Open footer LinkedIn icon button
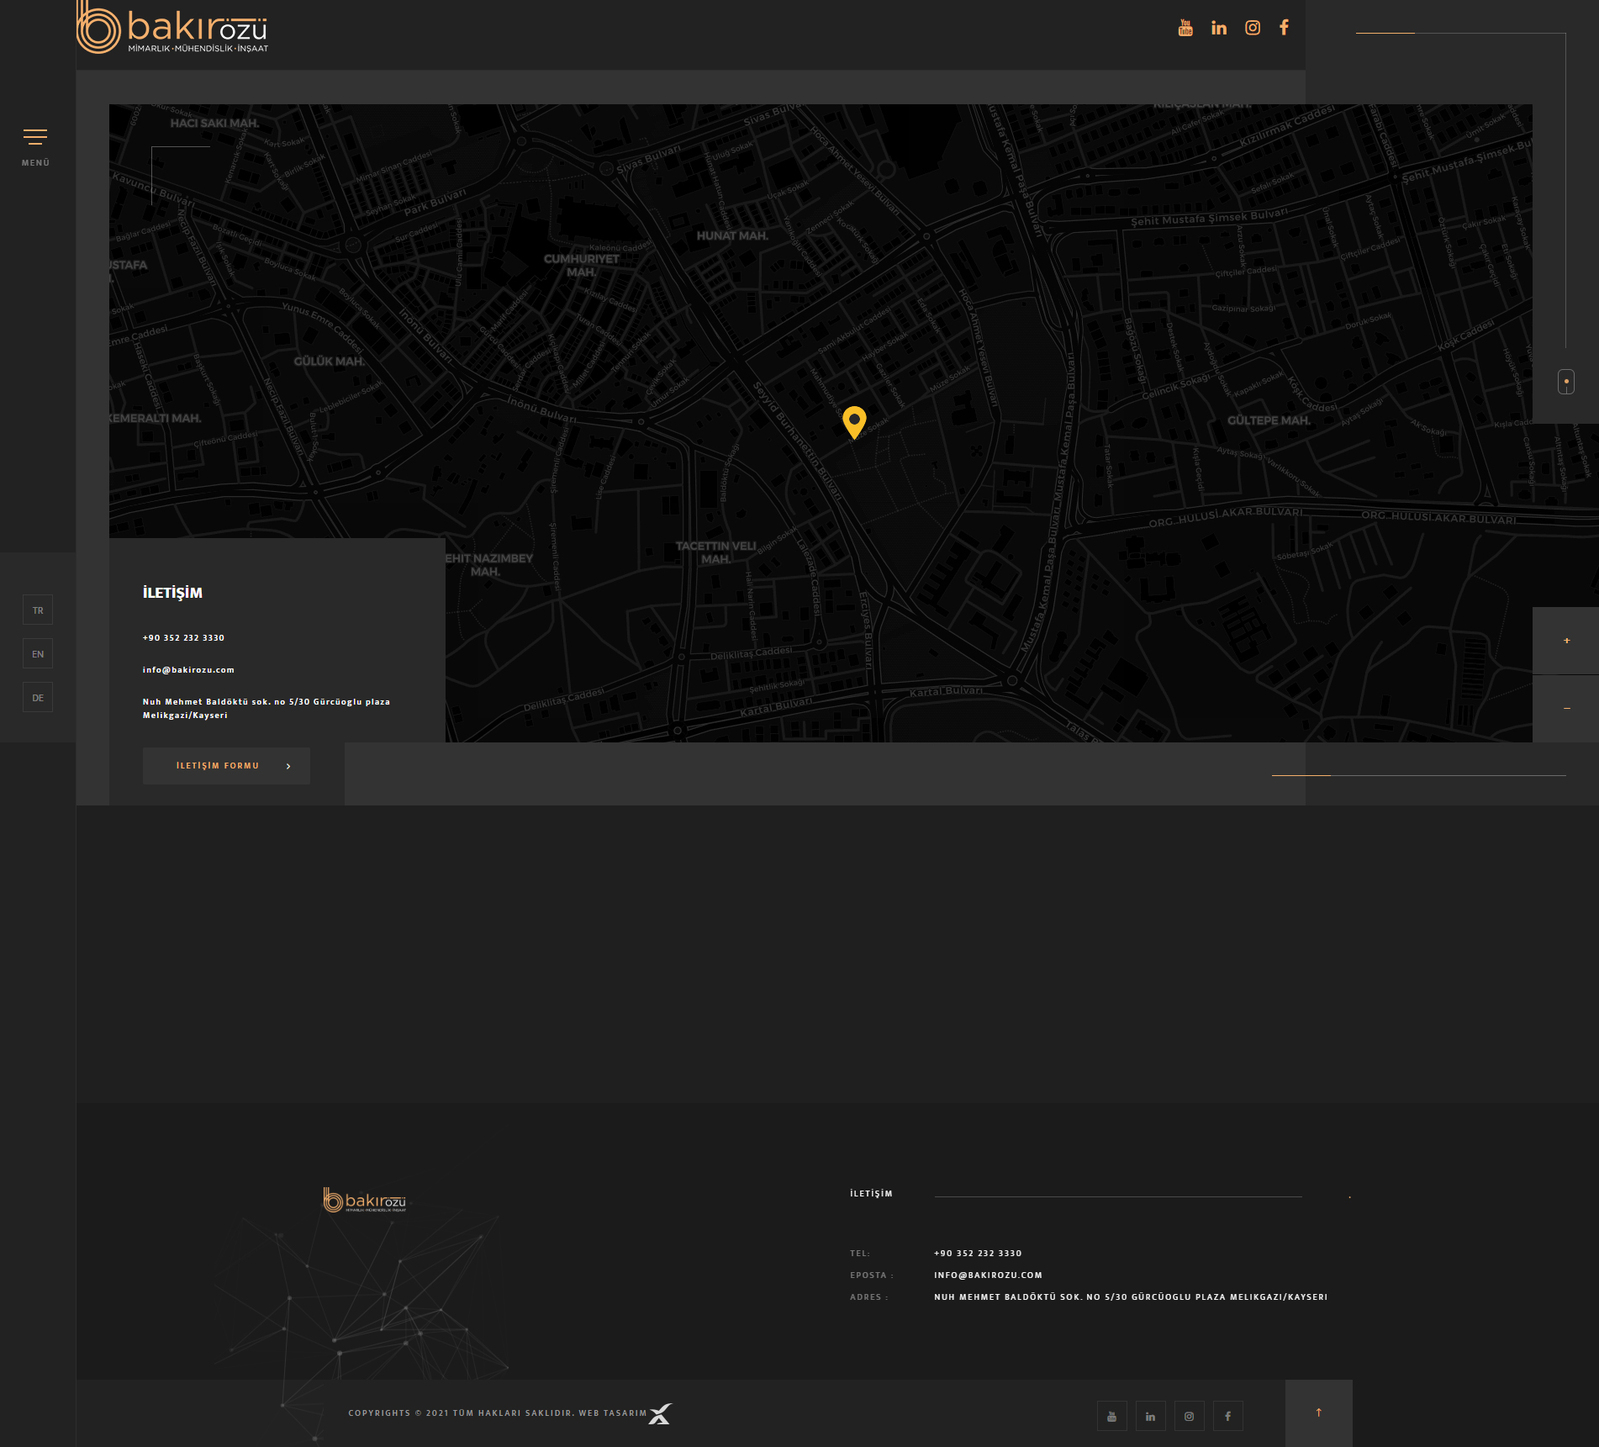 click(x=1150, y=1416)
